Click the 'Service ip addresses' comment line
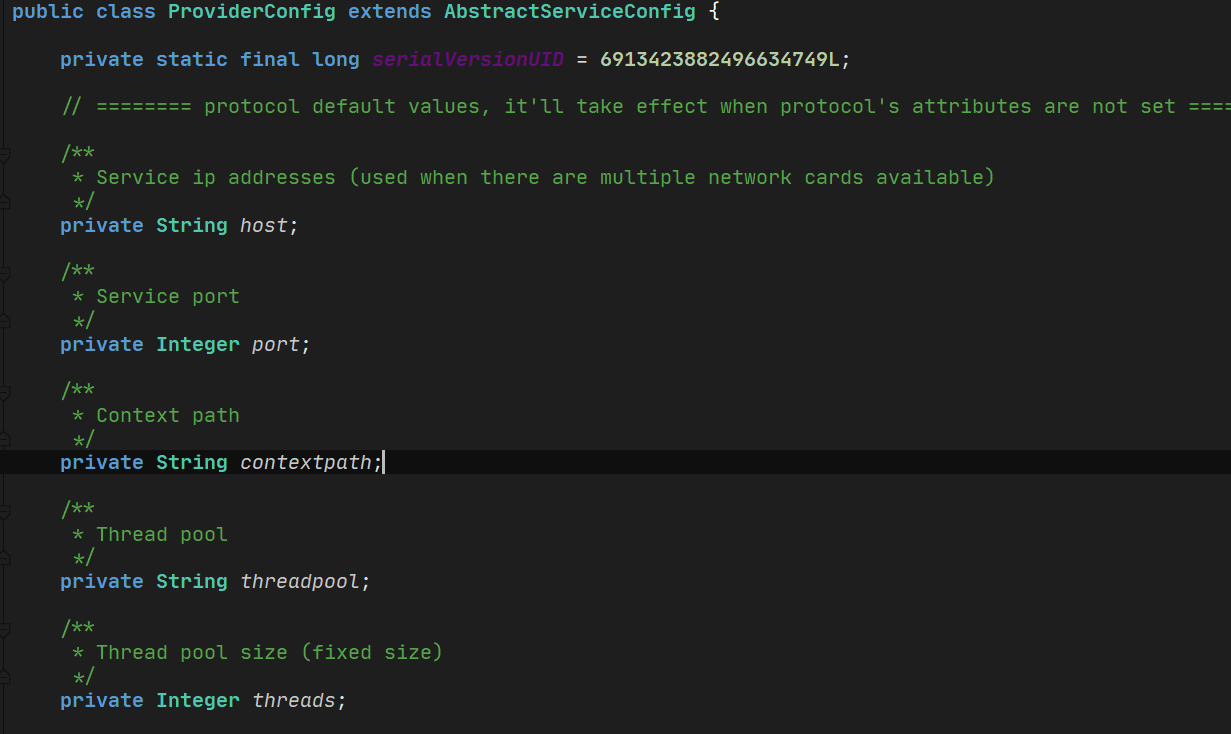The width and height of the screenshot is (1231, 734). (x=534, y=177)
